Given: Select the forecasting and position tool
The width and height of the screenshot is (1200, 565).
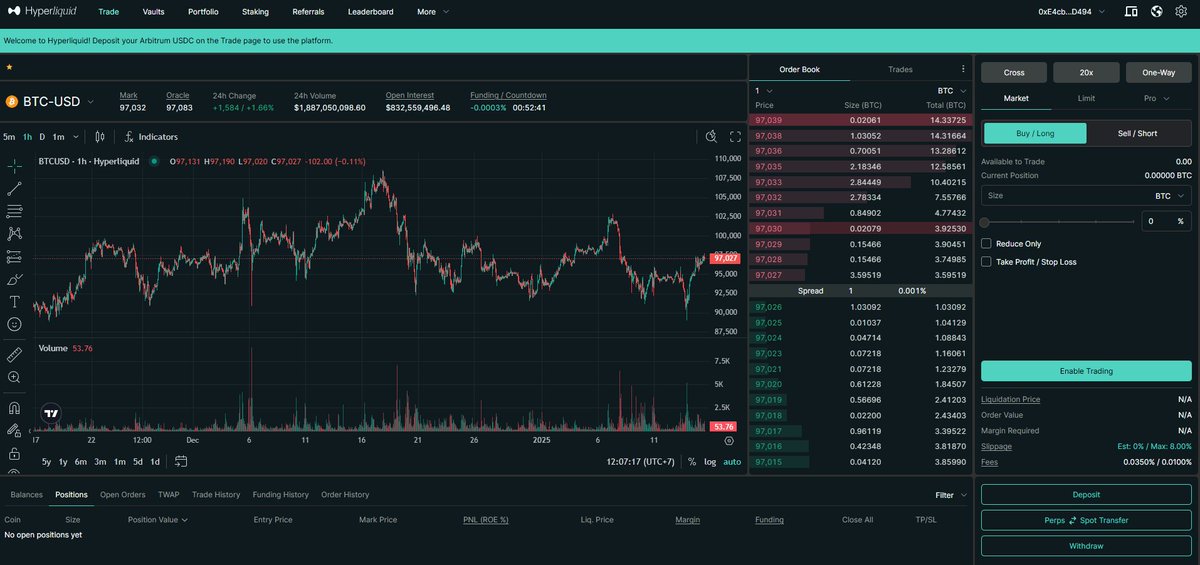Looking at the screenshot, I should tap(14, 256).
